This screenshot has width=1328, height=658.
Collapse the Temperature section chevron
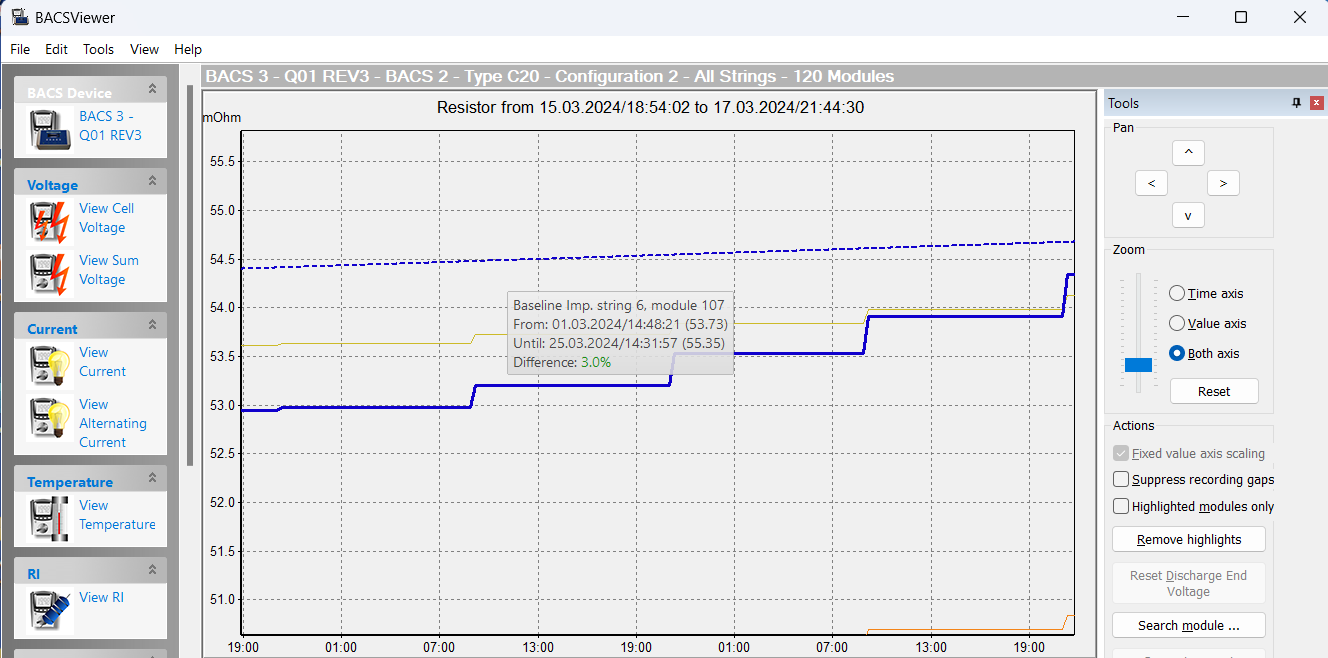click(152, 478)
